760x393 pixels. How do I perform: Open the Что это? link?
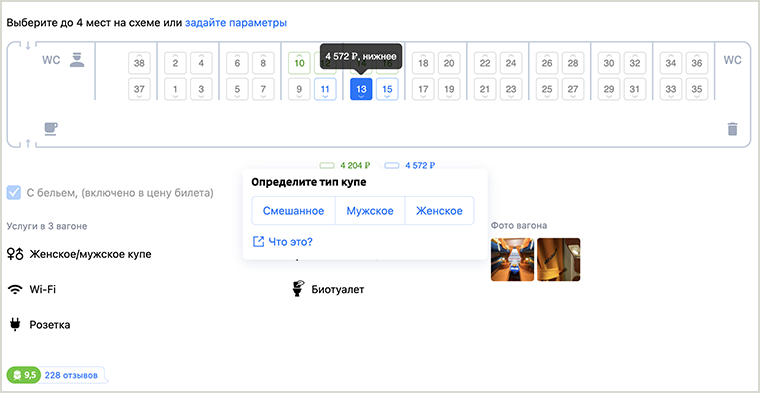(x=290, y=241)
